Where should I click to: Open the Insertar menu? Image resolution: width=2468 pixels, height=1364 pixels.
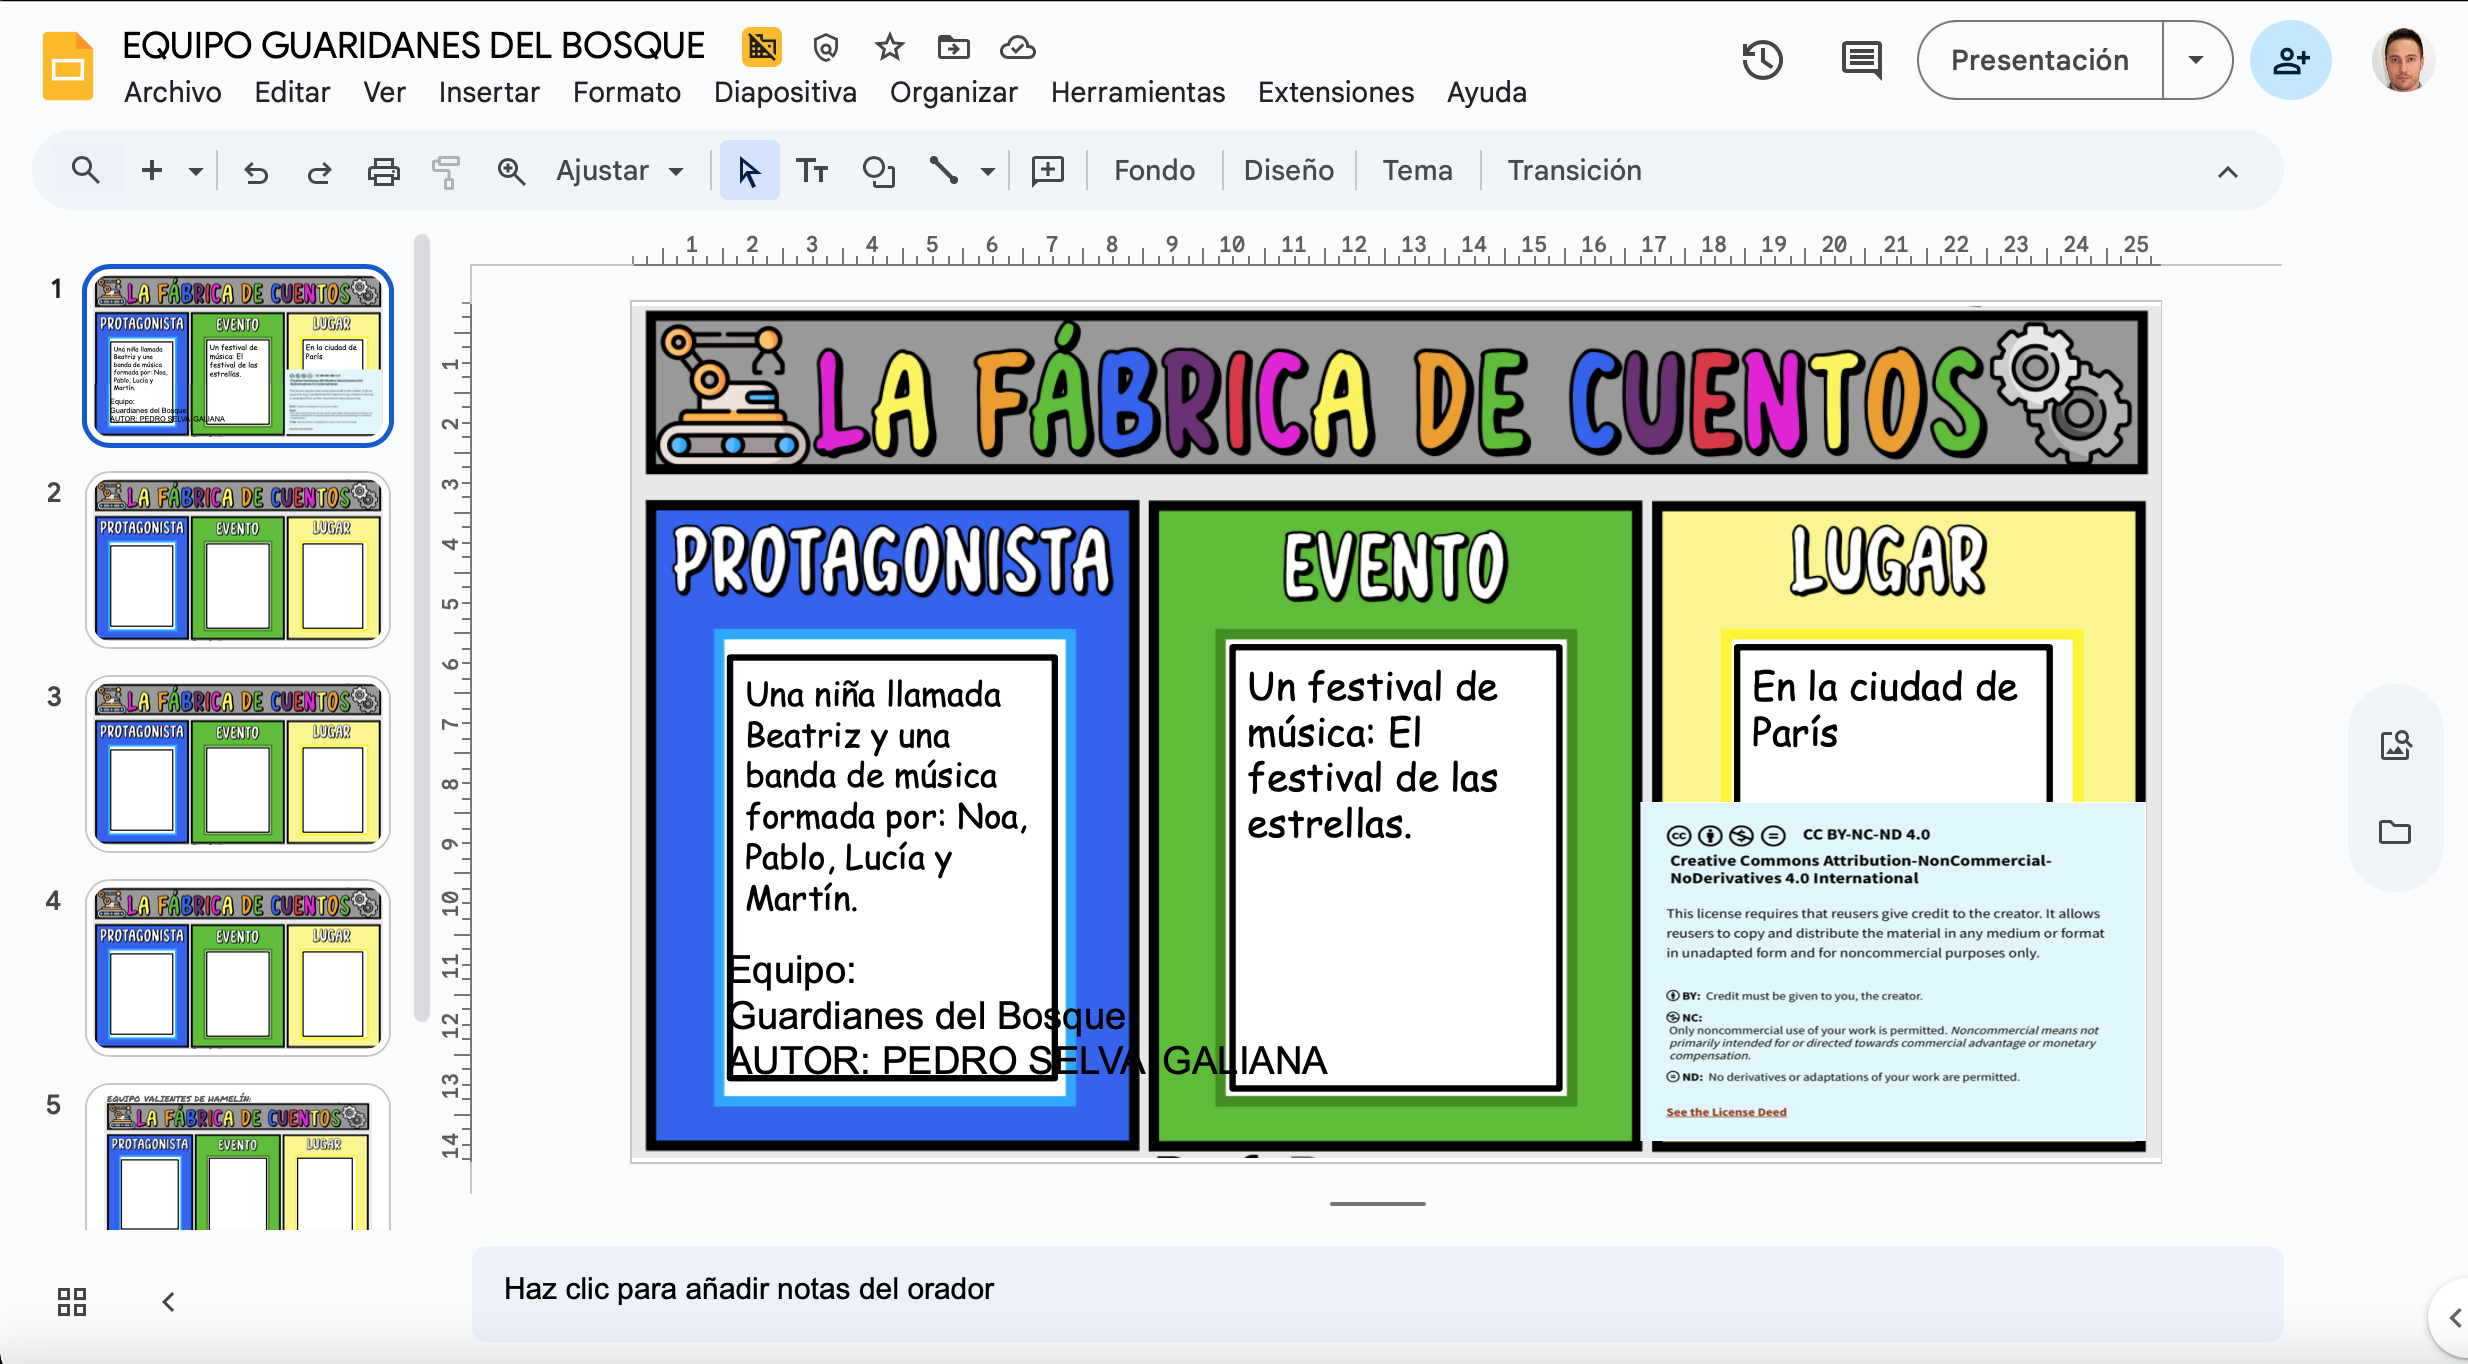coord(488,92)
